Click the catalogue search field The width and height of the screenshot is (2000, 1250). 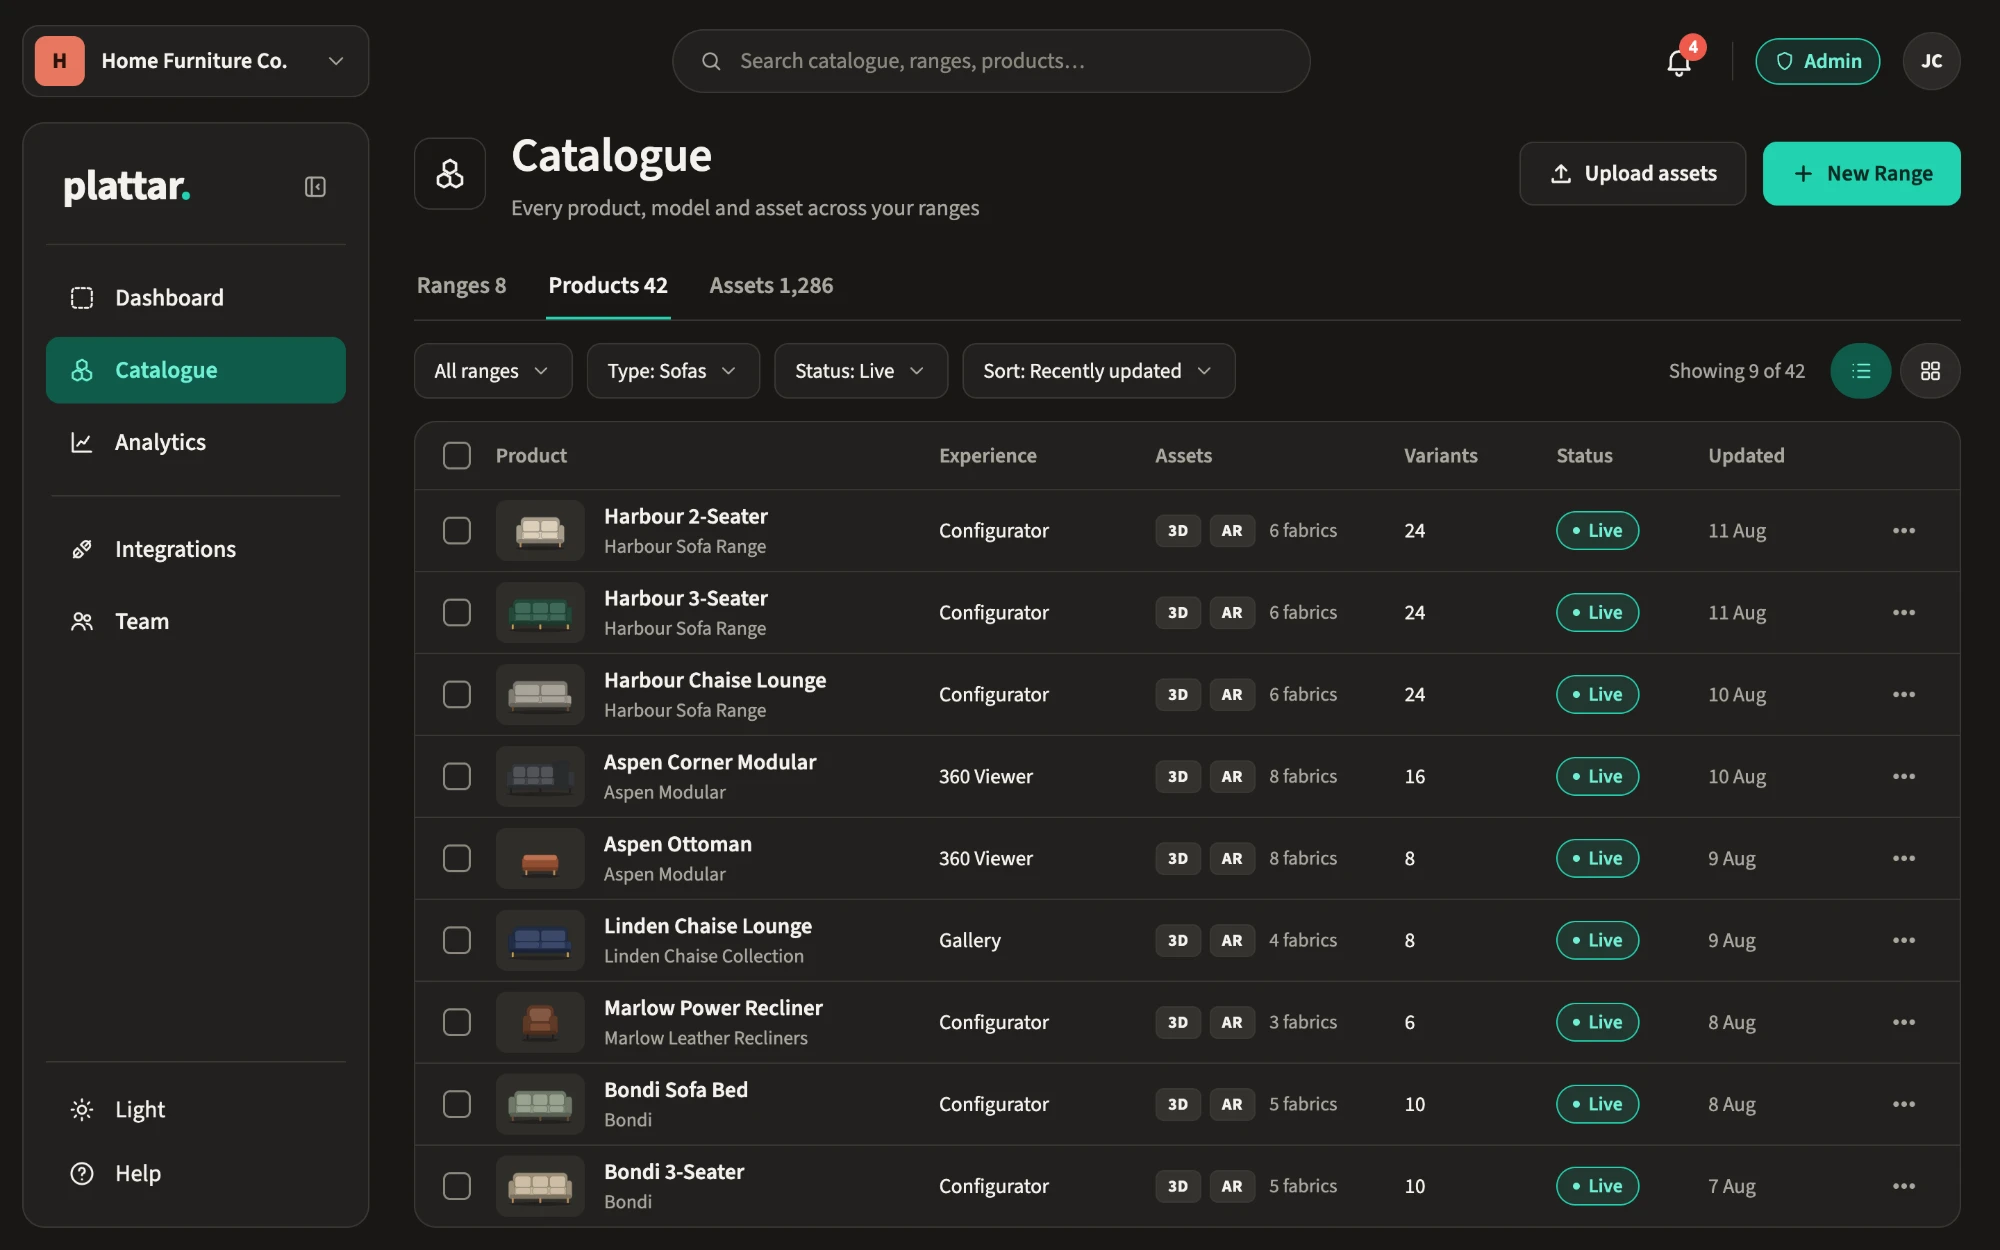click(991, 62)
